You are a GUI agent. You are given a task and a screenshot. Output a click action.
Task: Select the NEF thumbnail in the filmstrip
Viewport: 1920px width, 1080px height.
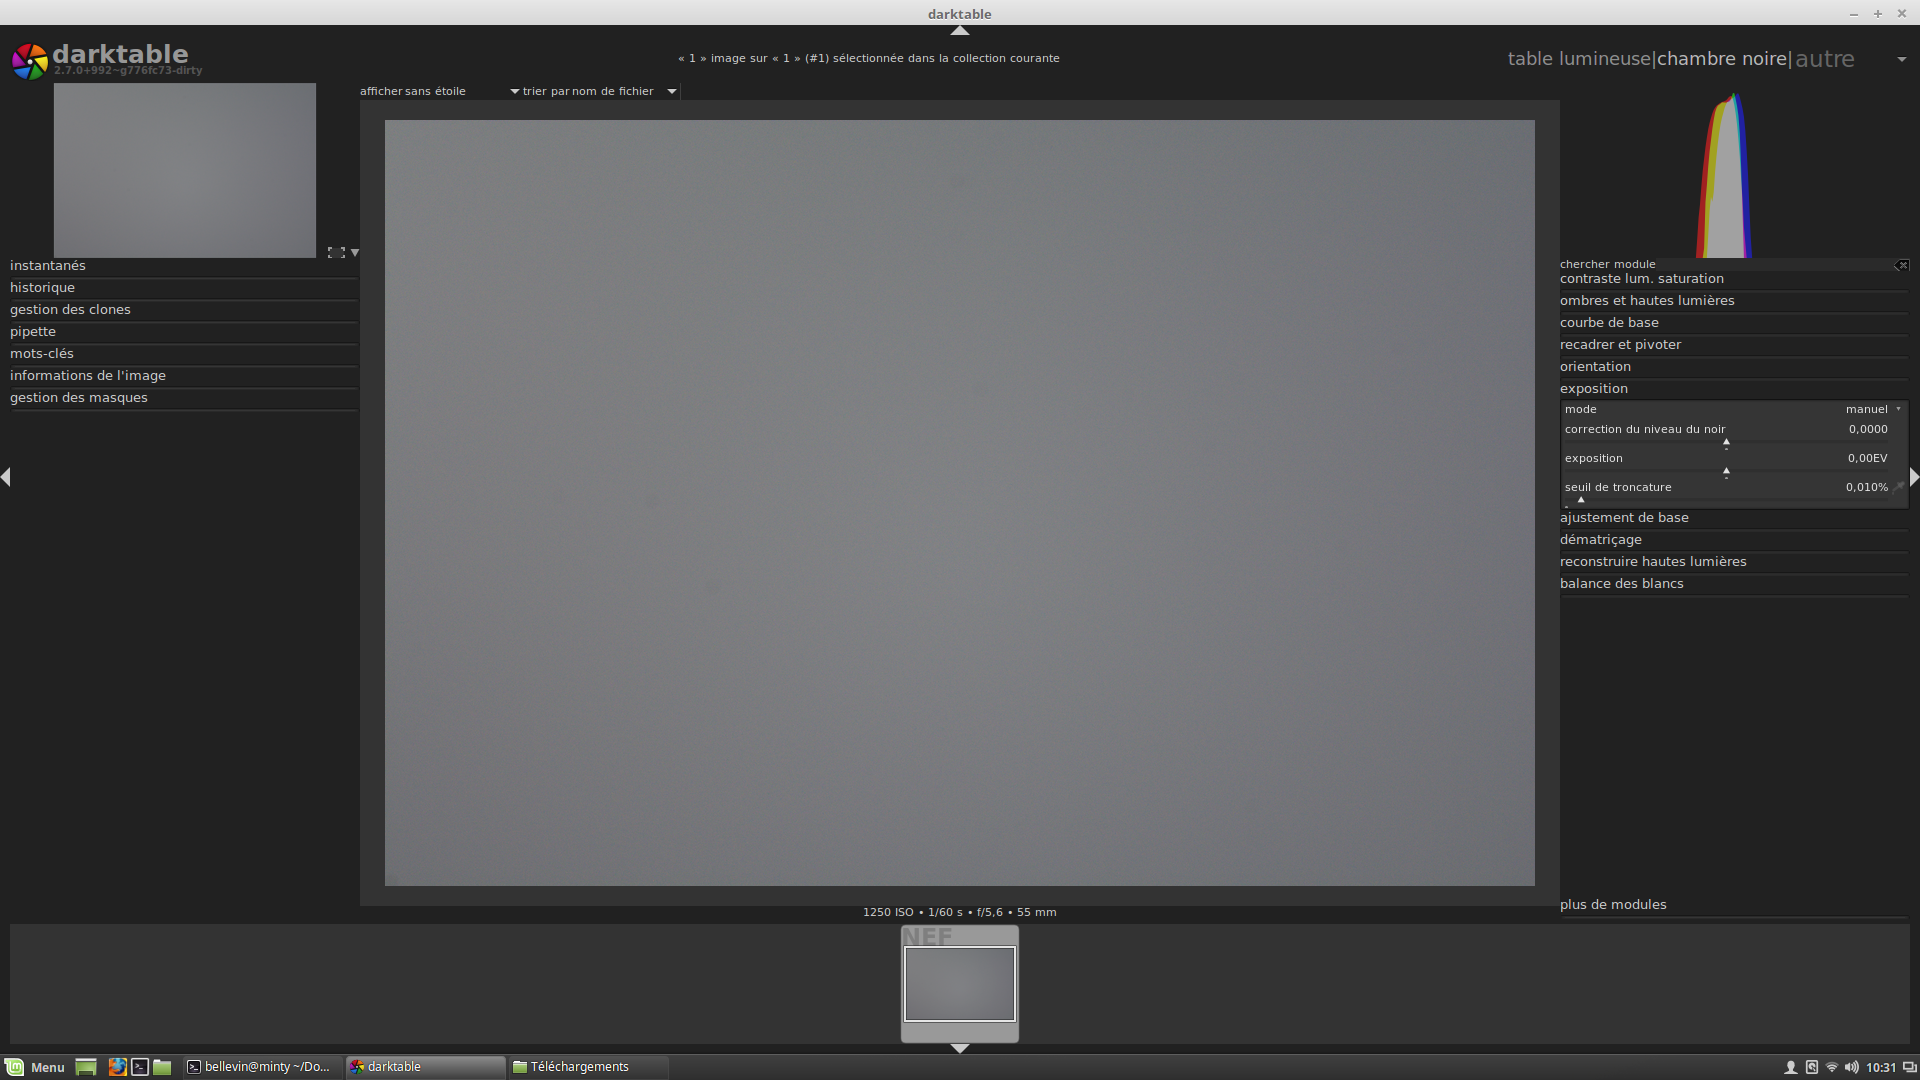click(x=960, y=984)
